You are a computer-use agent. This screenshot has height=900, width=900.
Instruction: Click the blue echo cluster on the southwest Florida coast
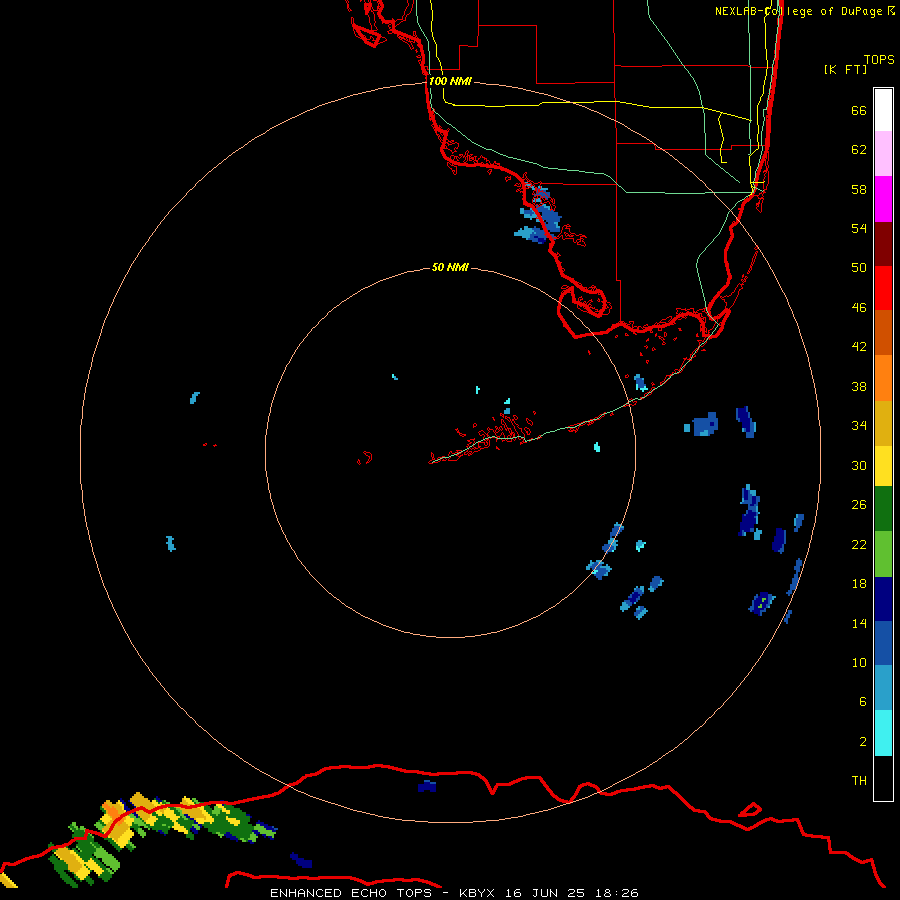coord(537,215)
